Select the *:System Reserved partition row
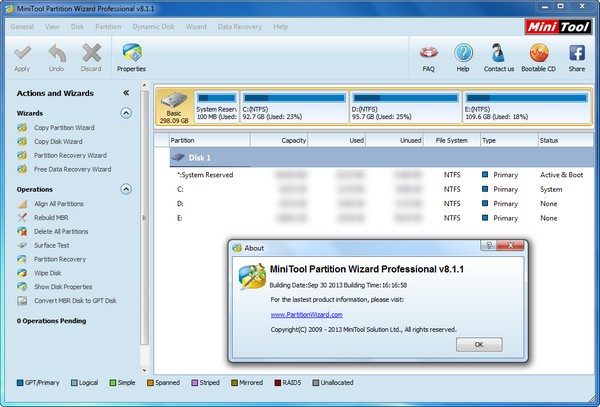Screen dimensions: 600x407 pyautogui.click(x=382, y=175)
